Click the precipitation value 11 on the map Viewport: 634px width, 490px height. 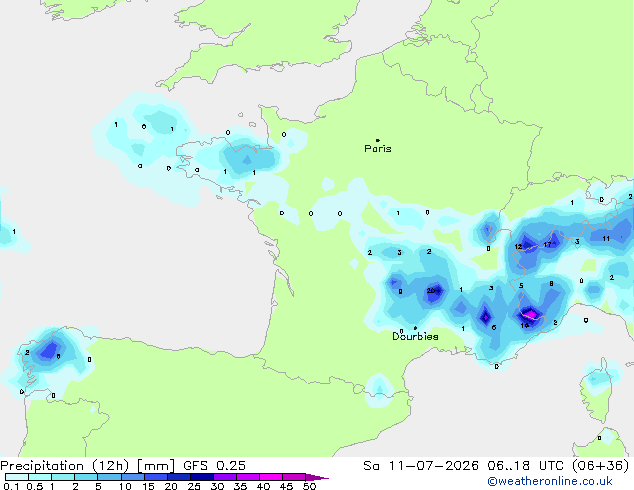click(x=606, y=239)
